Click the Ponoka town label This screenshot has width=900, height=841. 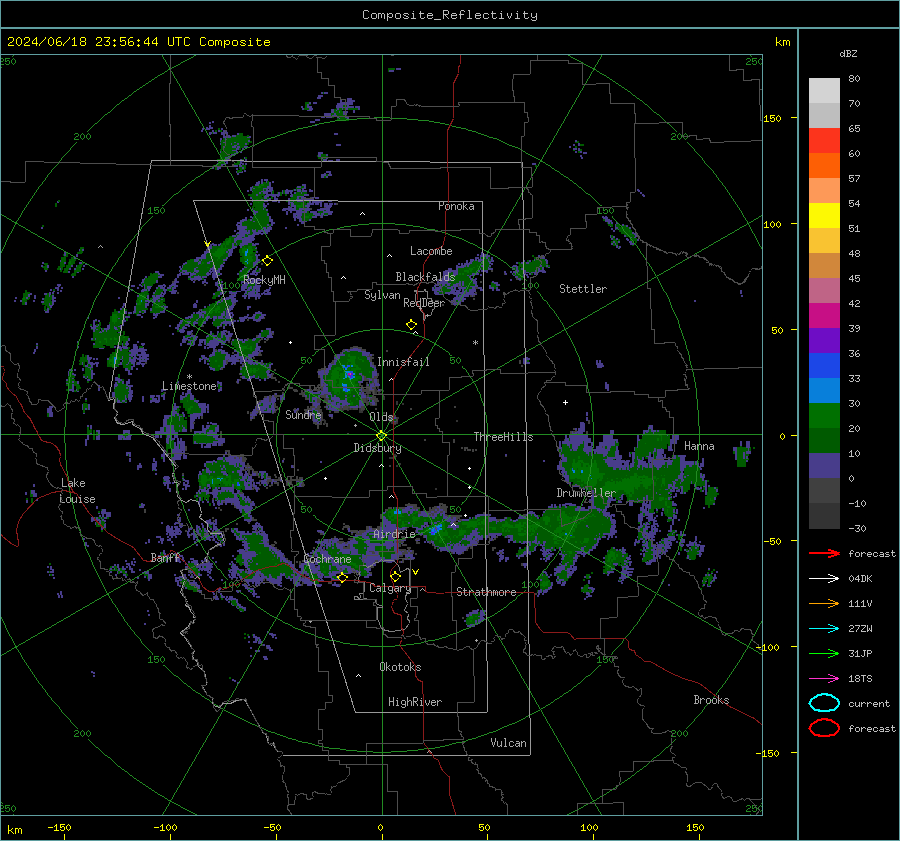456,206
